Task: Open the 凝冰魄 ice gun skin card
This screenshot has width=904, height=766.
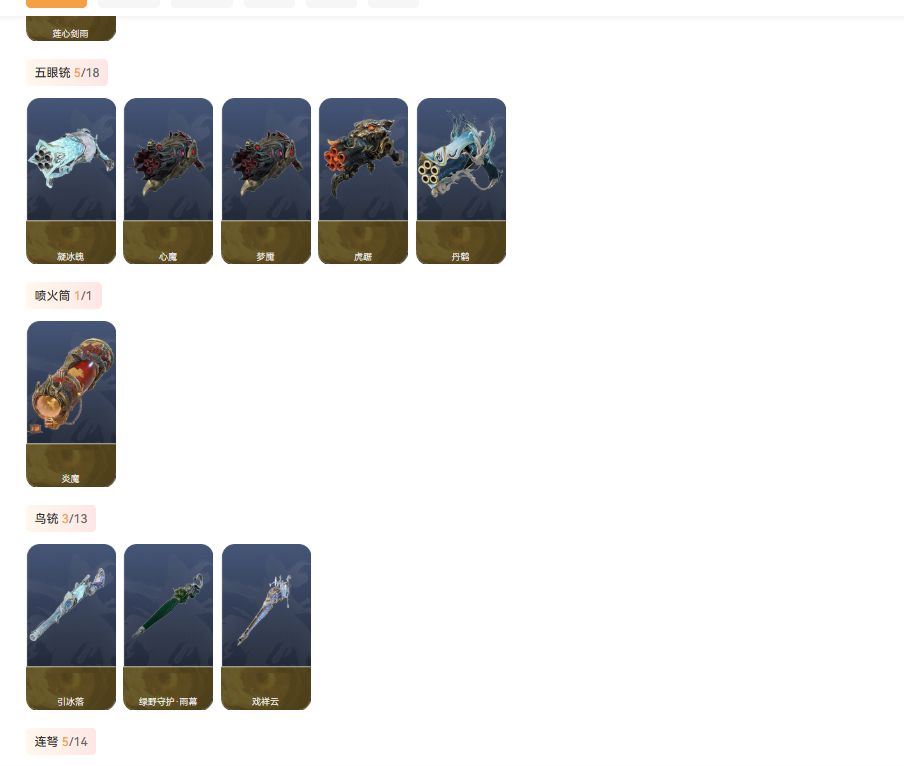Action: (x=71, y=181)
